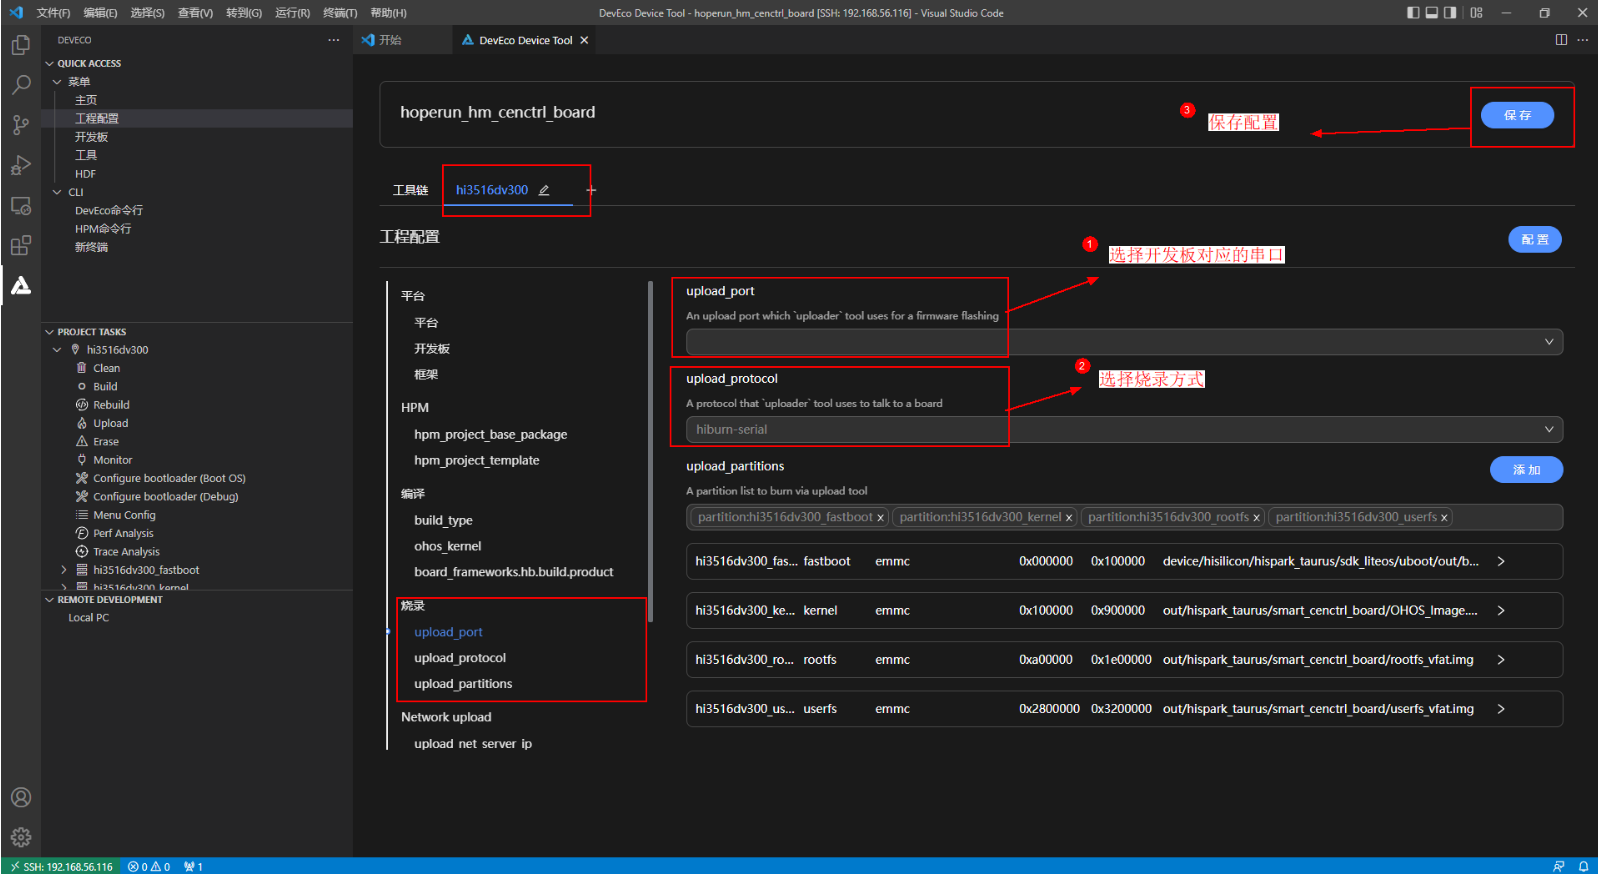Open DevEco Device Tool sidebar icon
This screenshot has height=875, width=1598.
click(20, 286)
